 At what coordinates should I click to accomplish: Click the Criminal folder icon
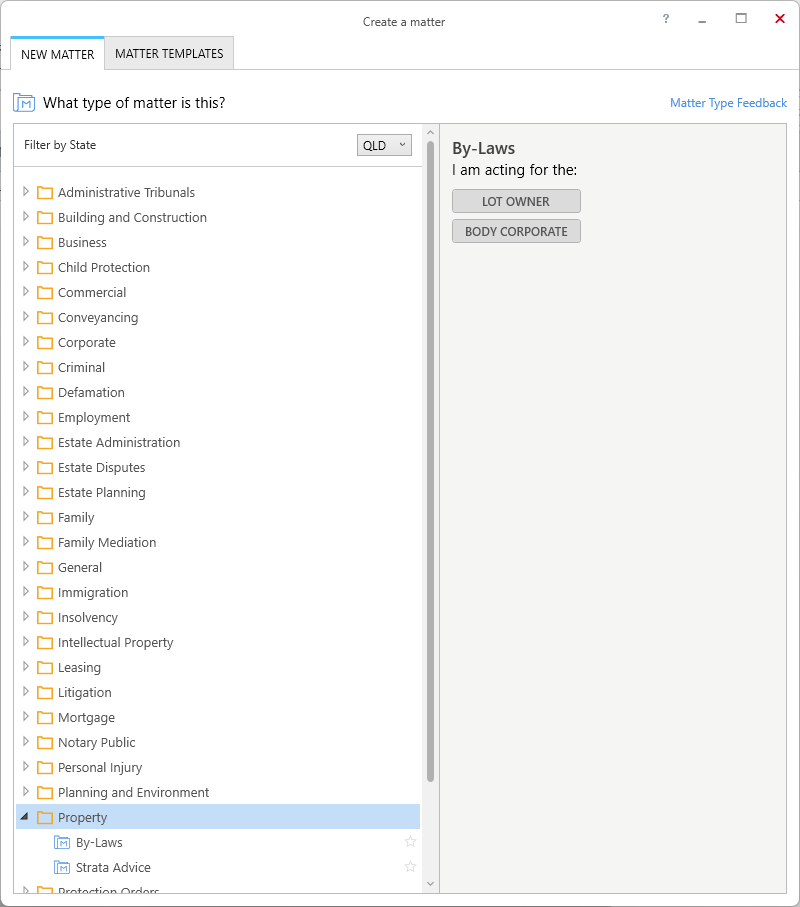pos(45,367)
